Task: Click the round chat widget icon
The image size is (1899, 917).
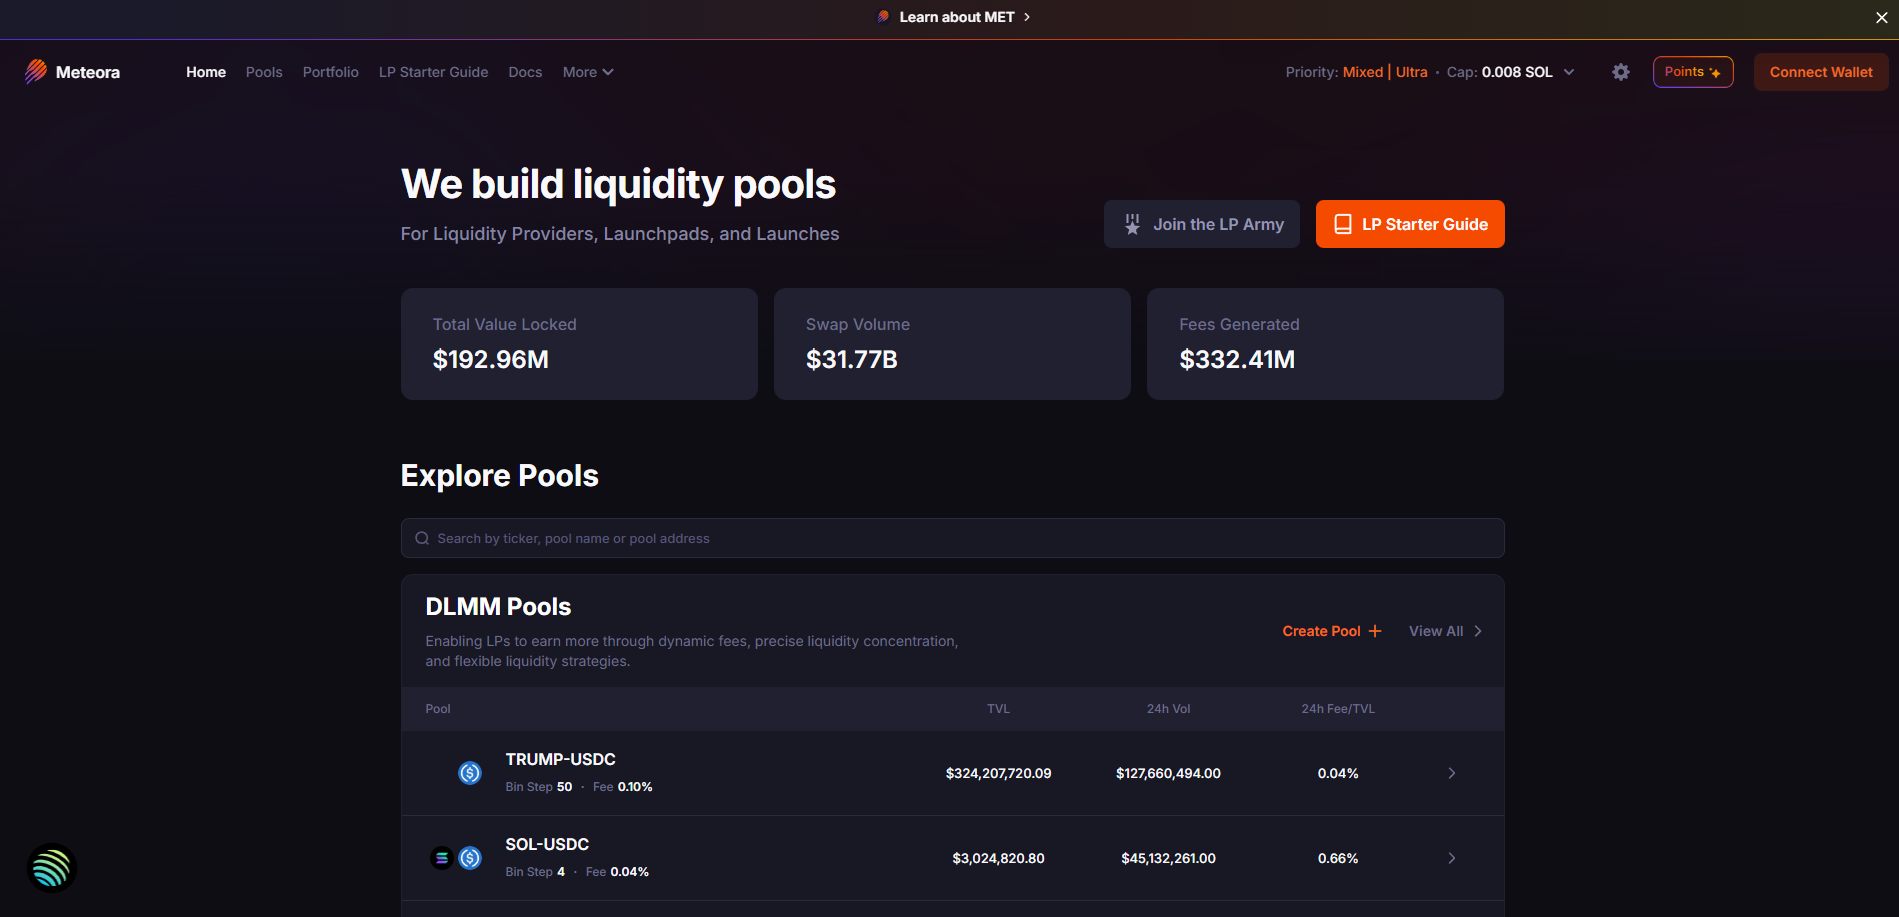Action: click(52, 868)
